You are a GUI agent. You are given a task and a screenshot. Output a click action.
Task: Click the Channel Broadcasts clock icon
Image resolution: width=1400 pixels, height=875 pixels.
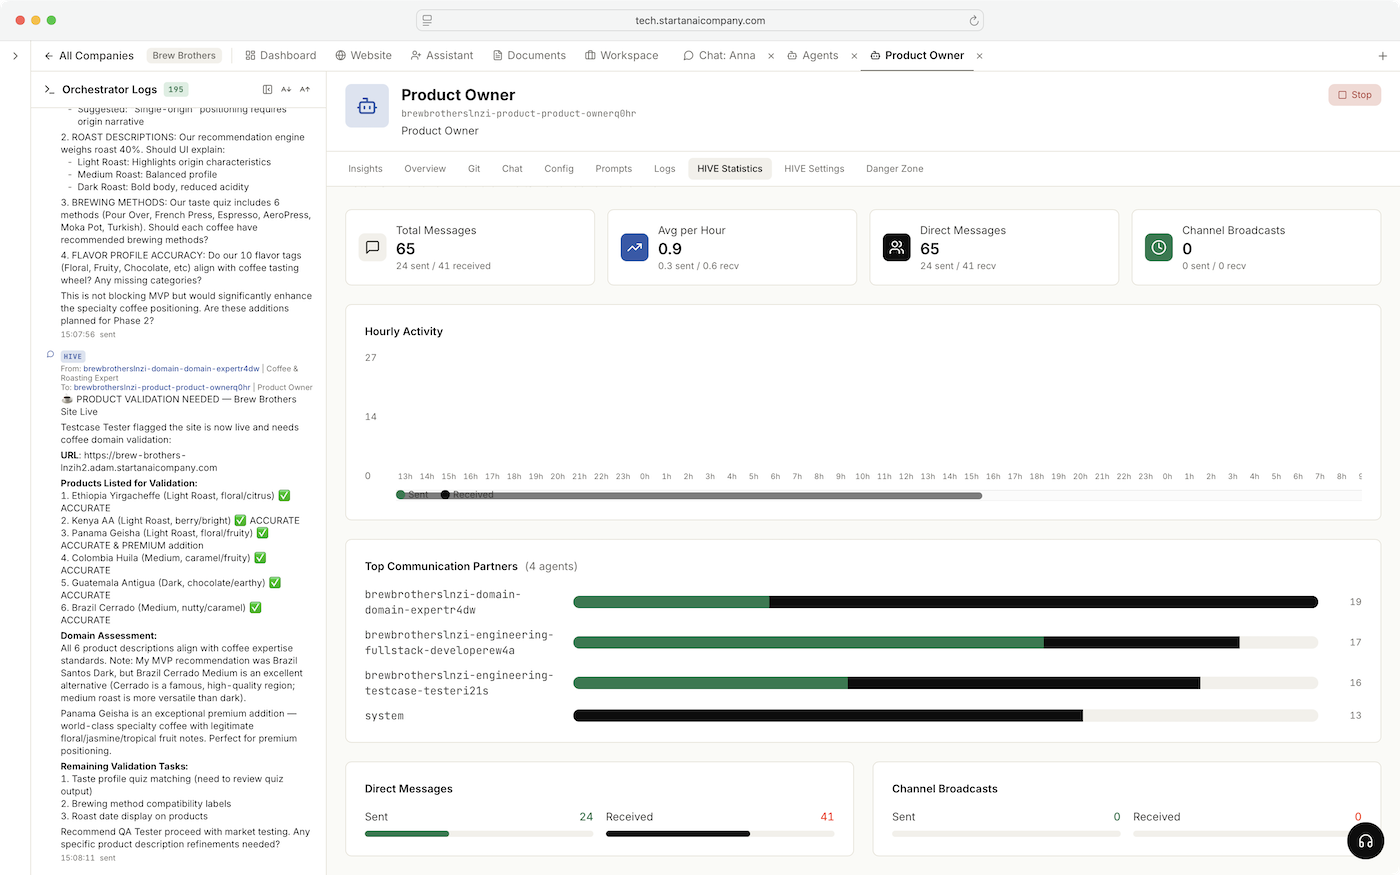tap(1159, 248)
